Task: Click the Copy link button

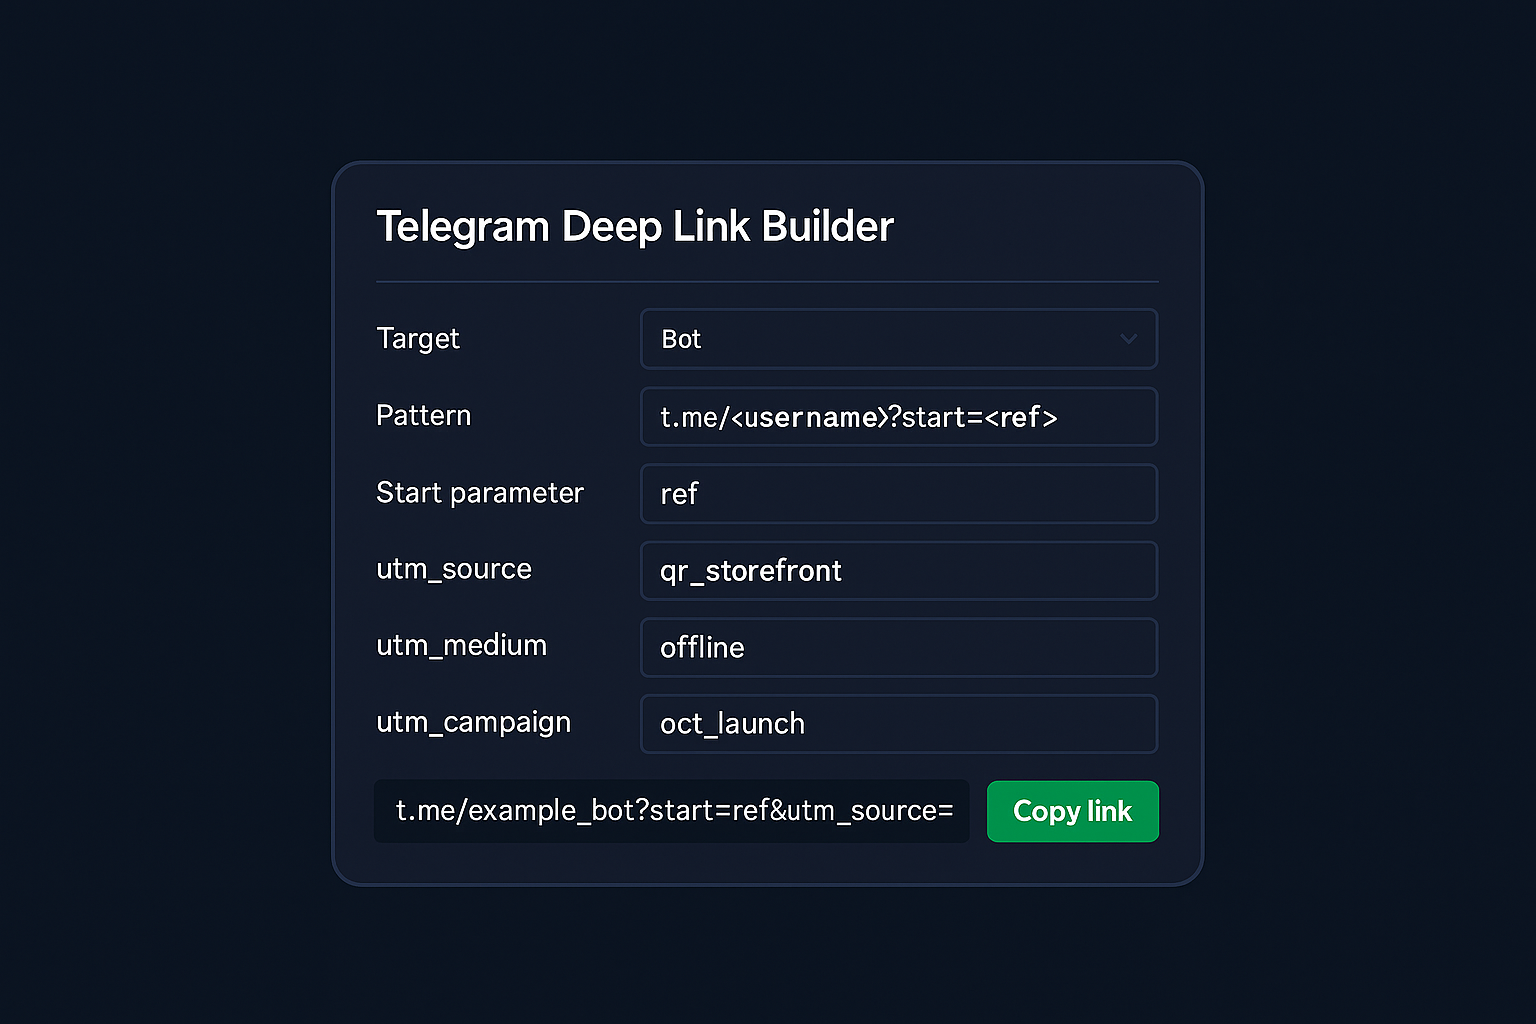Action: (1072, 811)
